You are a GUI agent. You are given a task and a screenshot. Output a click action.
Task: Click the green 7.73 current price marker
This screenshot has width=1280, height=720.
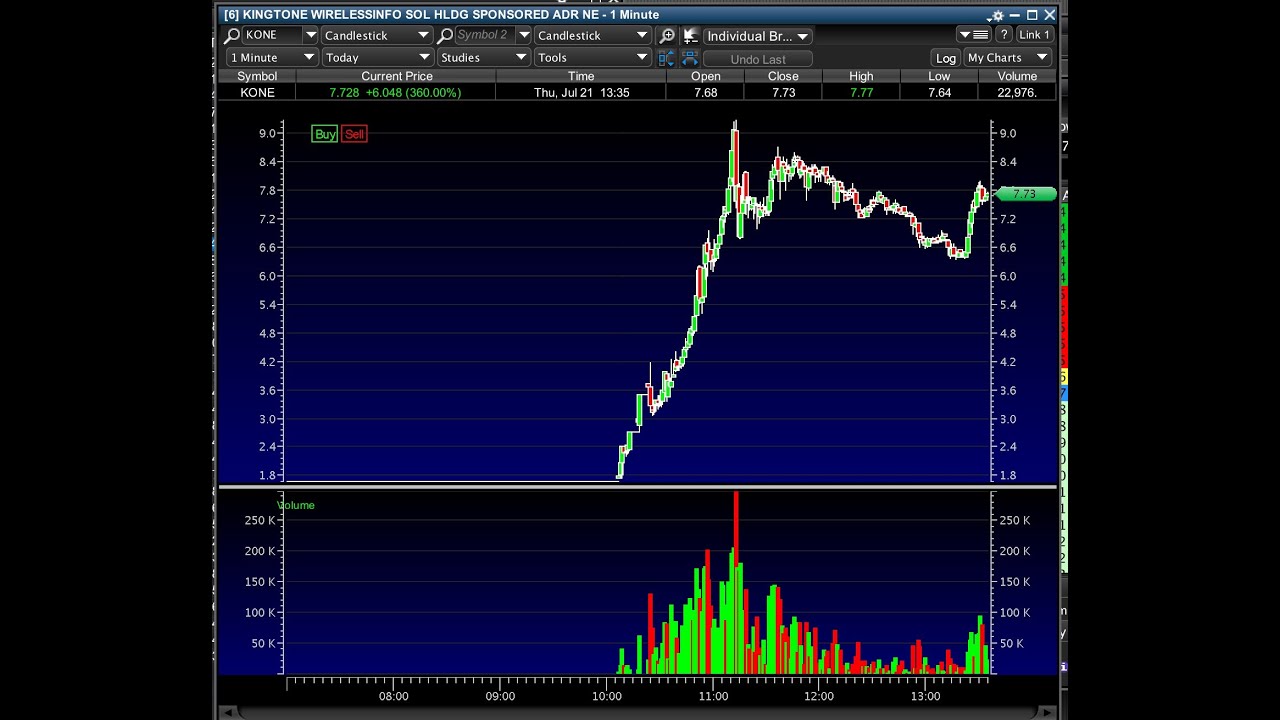[x=1026, y=194]
